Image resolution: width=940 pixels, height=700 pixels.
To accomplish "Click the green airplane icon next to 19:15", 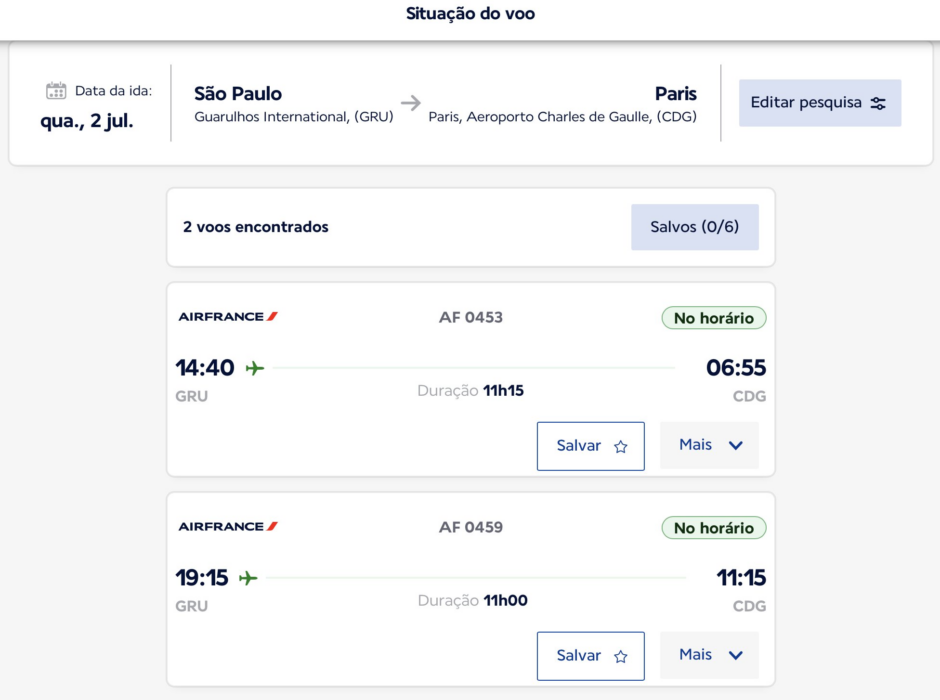I will 248,578.
